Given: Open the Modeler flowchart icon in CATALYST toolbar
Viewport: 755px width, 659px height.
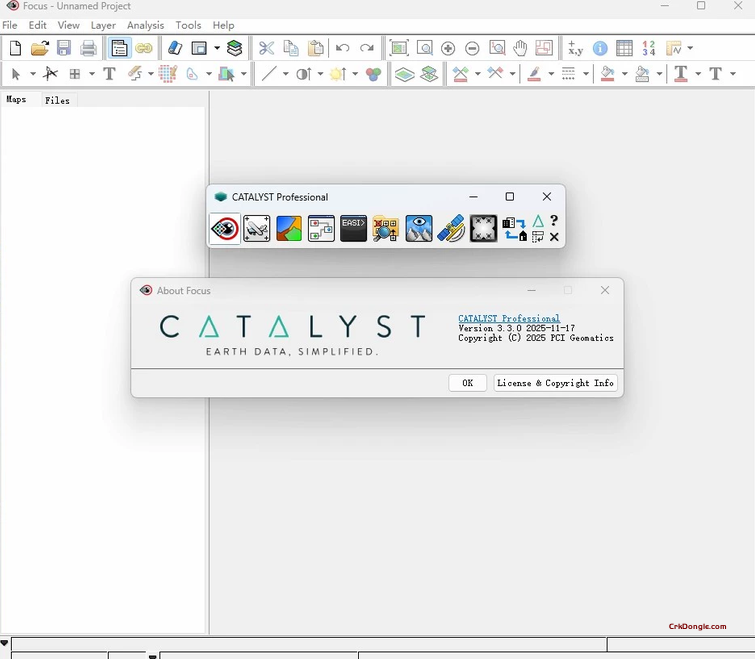Looking at the screenshot, I should click(x=321, y=229).
